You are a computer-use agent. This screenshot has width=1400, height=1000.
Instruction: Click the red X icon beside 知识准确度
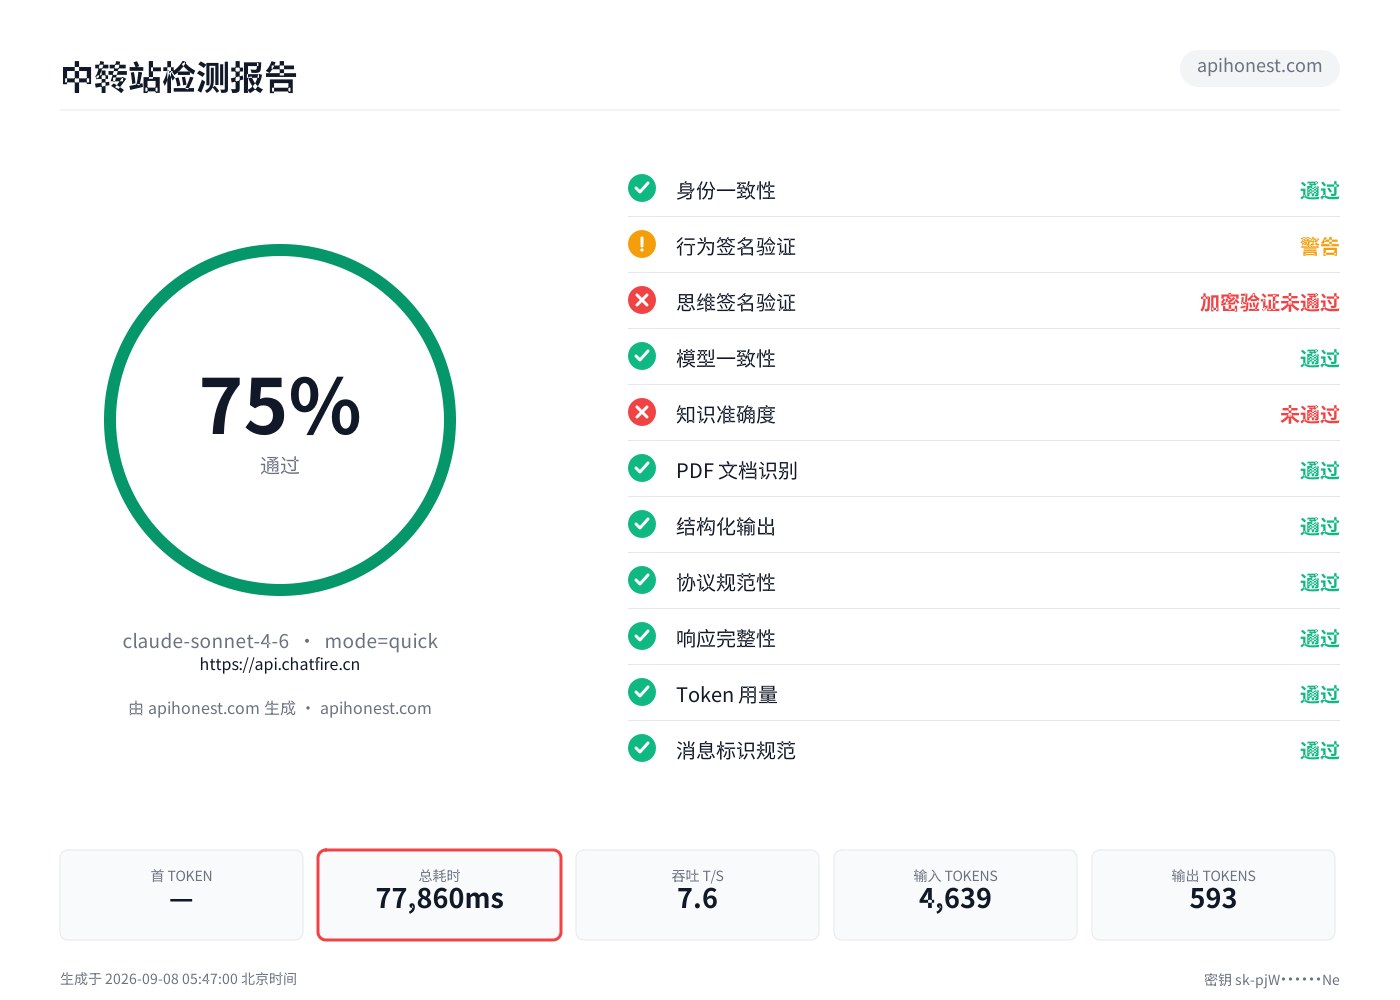[642, 412]
